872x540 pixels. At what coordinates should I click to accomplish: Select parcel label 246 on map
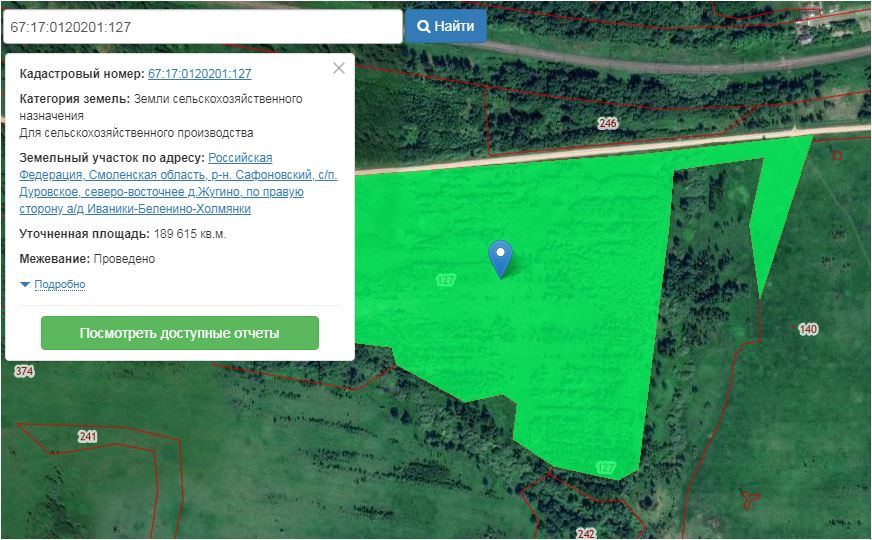pos(608,123)
